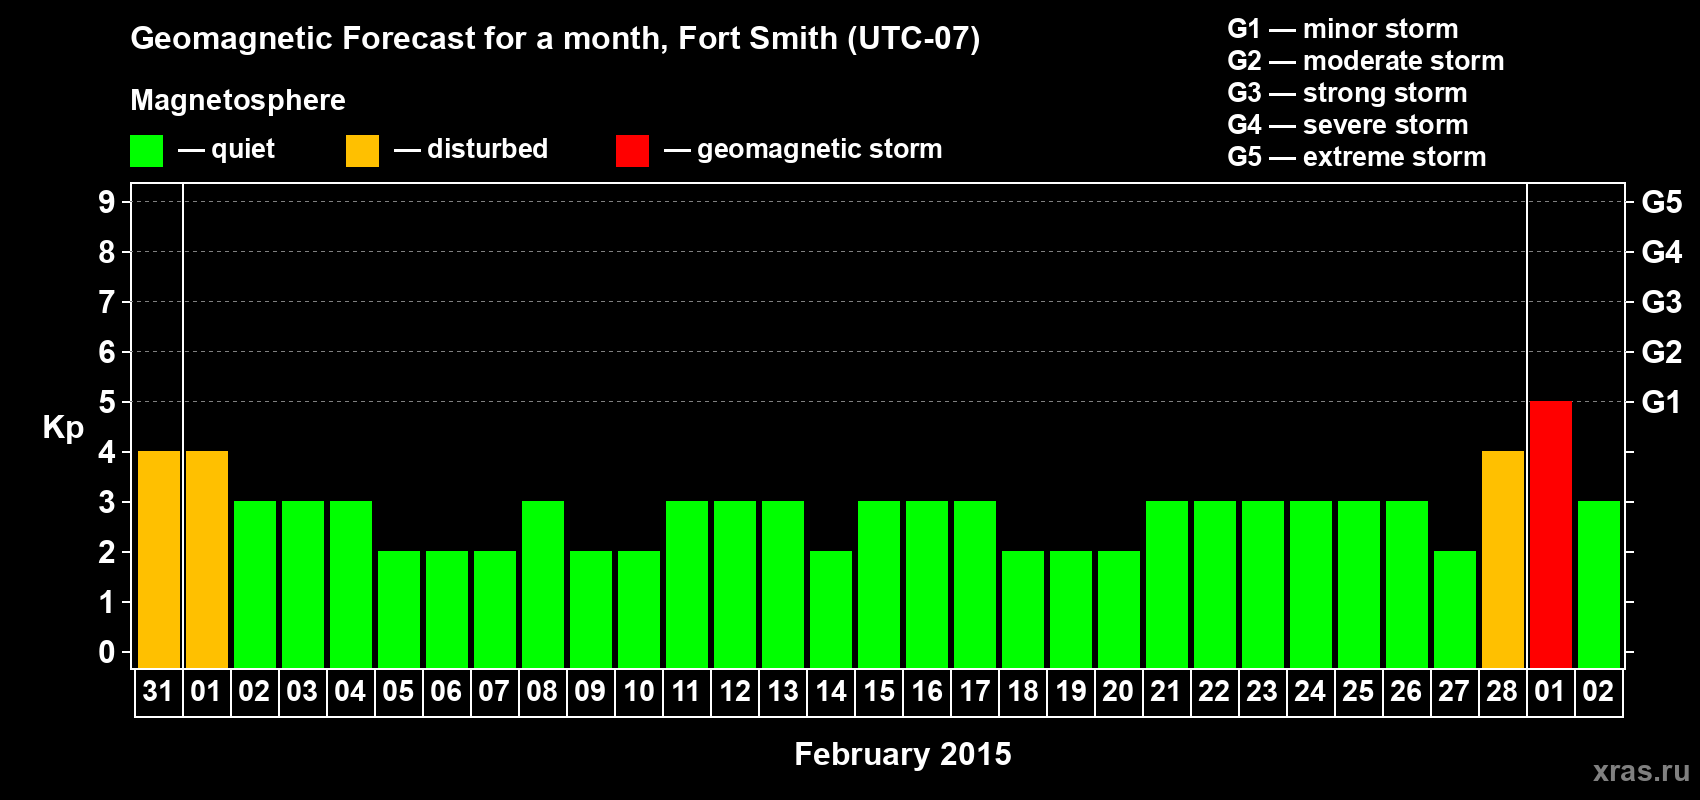The height and width of the screenshot is (800, 1700).
Task: Click the 'Magnetosphere' heading
Action: coord(238,100)
